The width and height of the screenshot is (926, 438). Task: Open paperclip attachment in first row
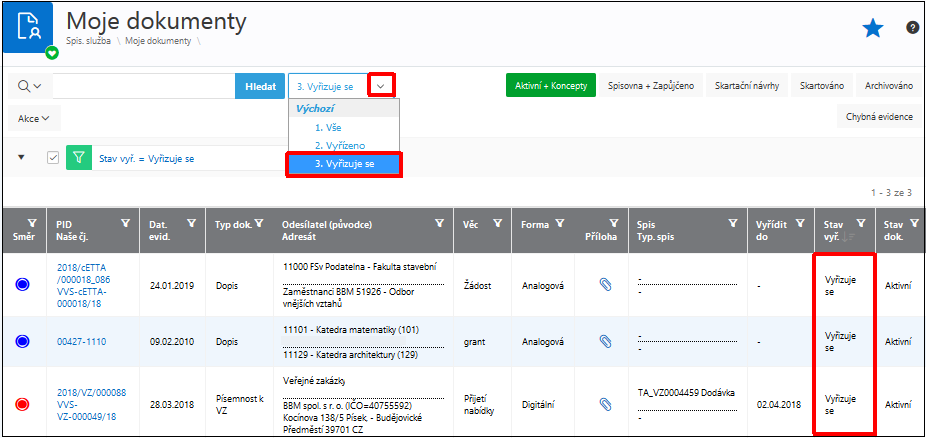pos(604,285)
